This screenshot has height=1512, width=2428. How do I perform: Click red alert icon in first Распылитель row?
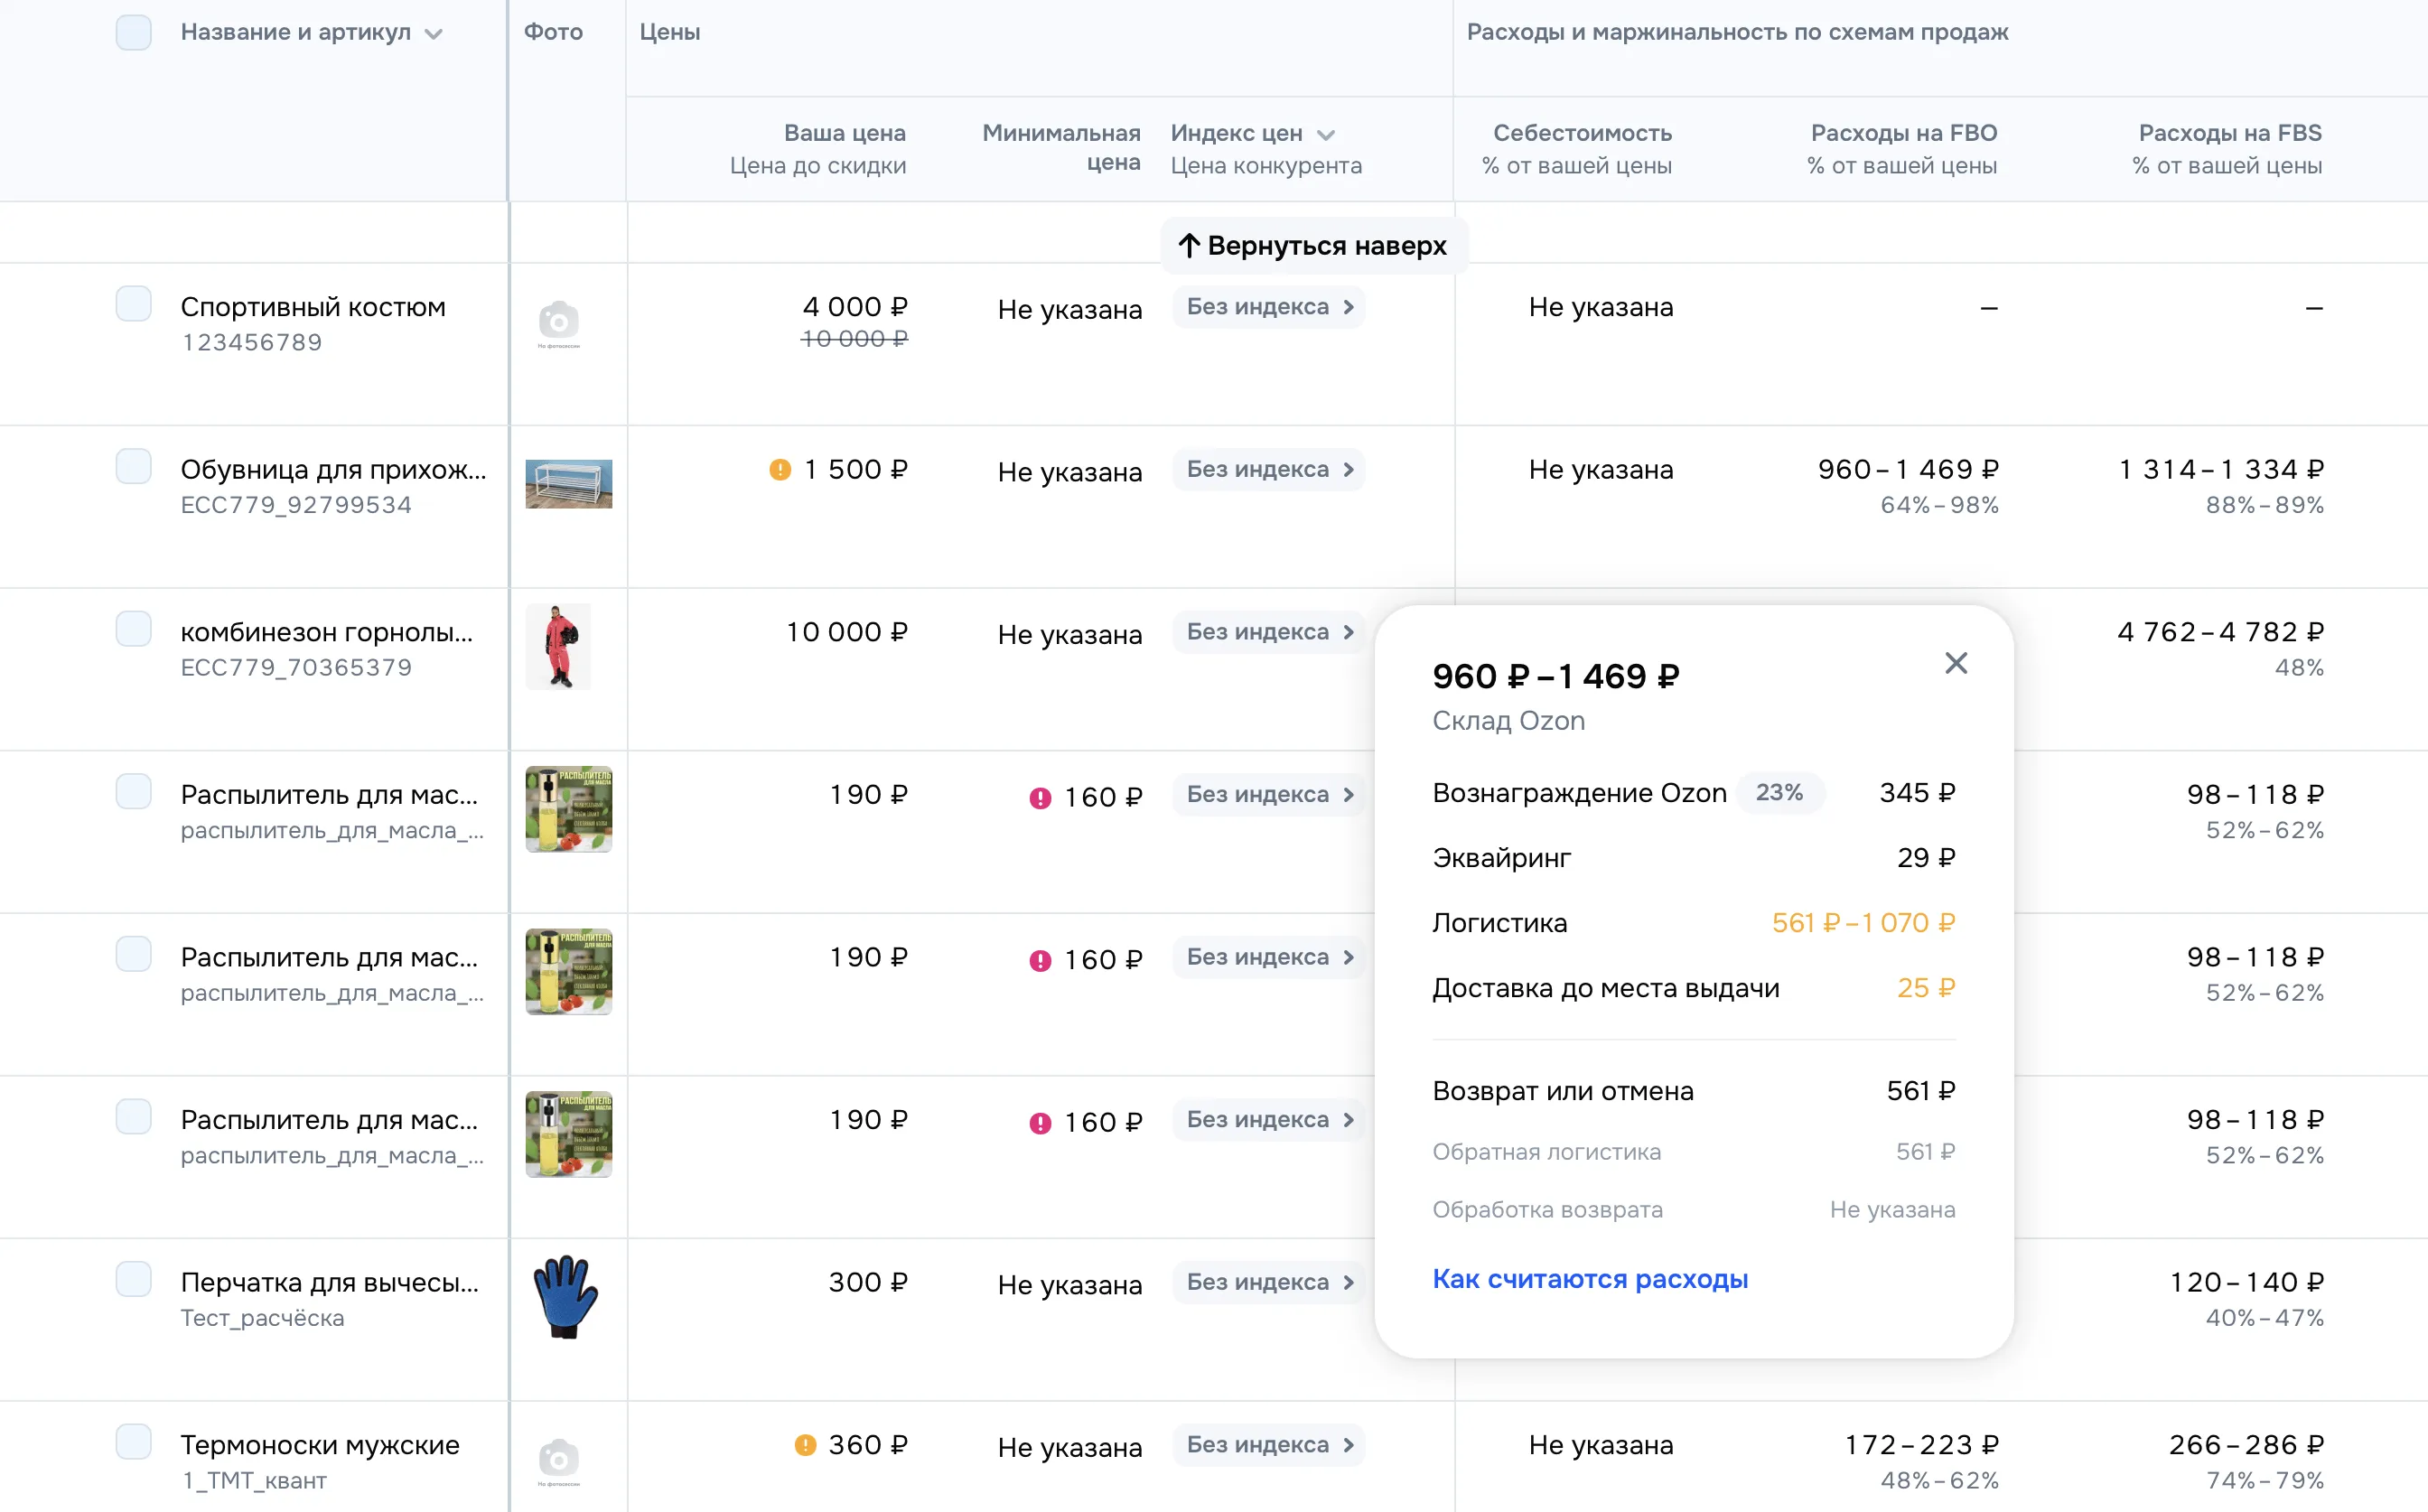pos(1040,798)
